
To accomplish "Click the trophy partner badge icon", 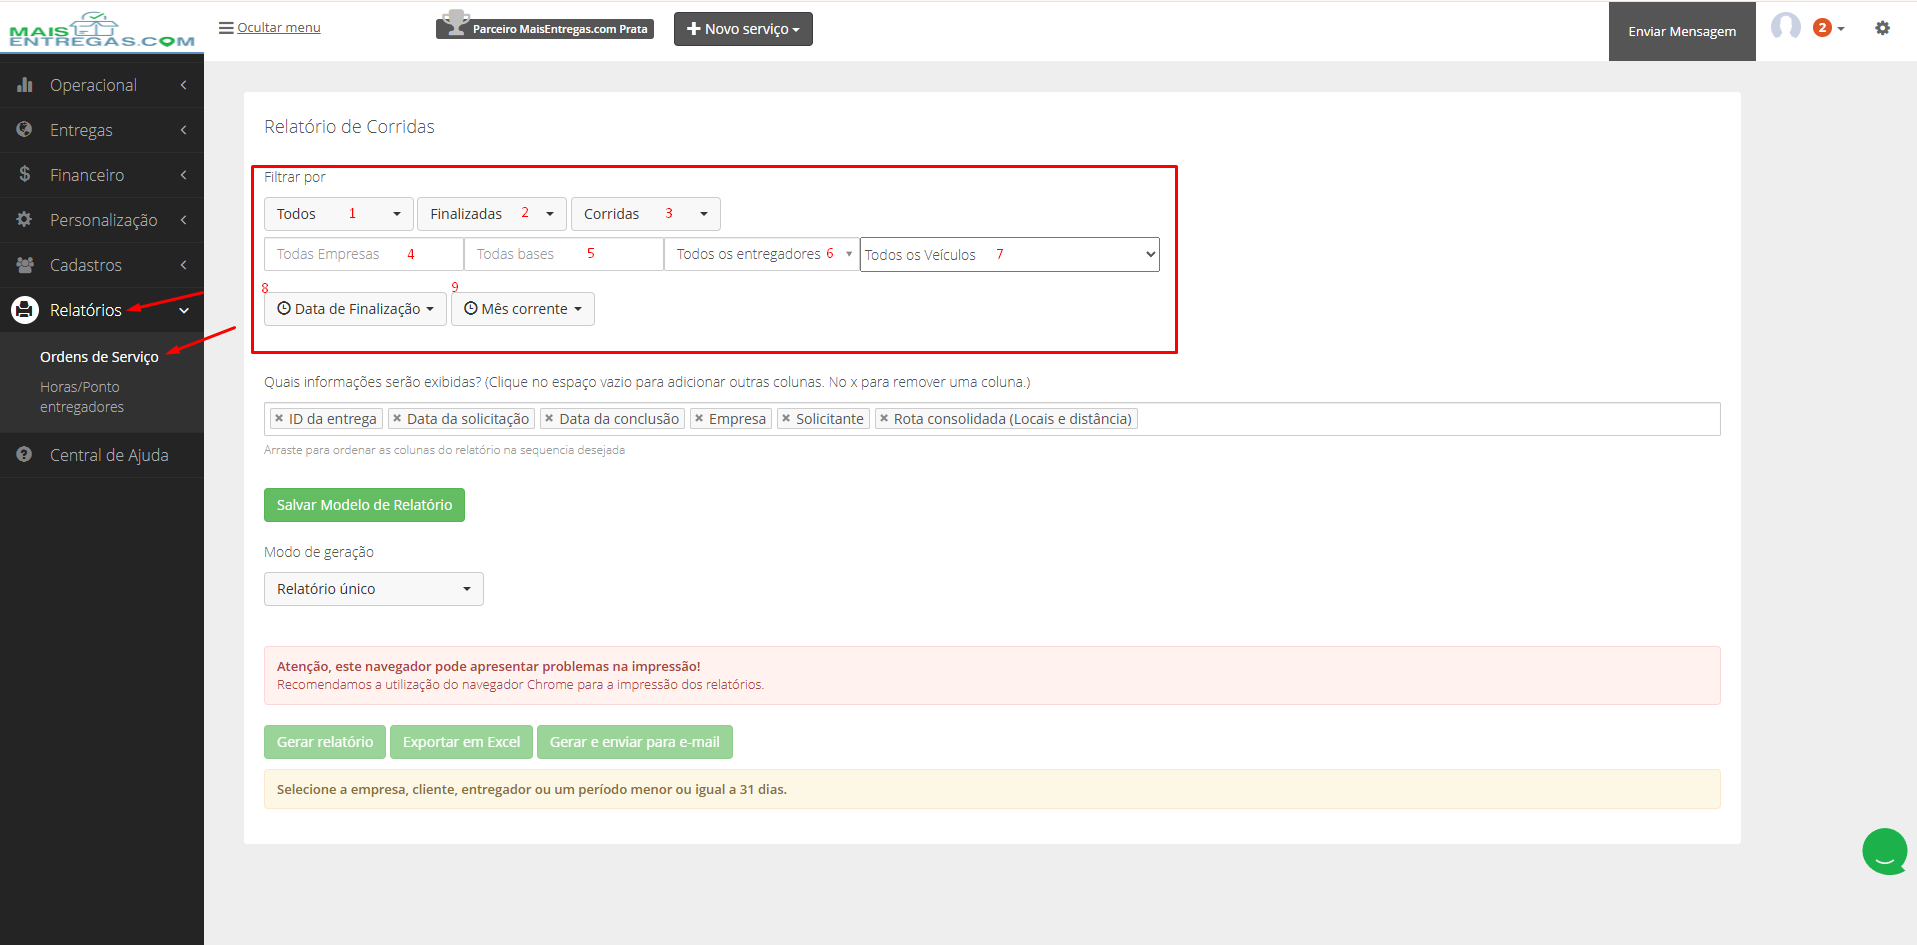I will pos(456,23).
